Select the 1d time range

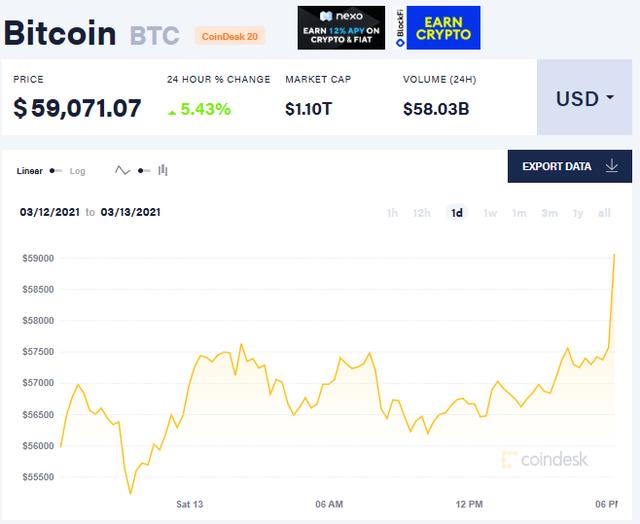point(457,213)
